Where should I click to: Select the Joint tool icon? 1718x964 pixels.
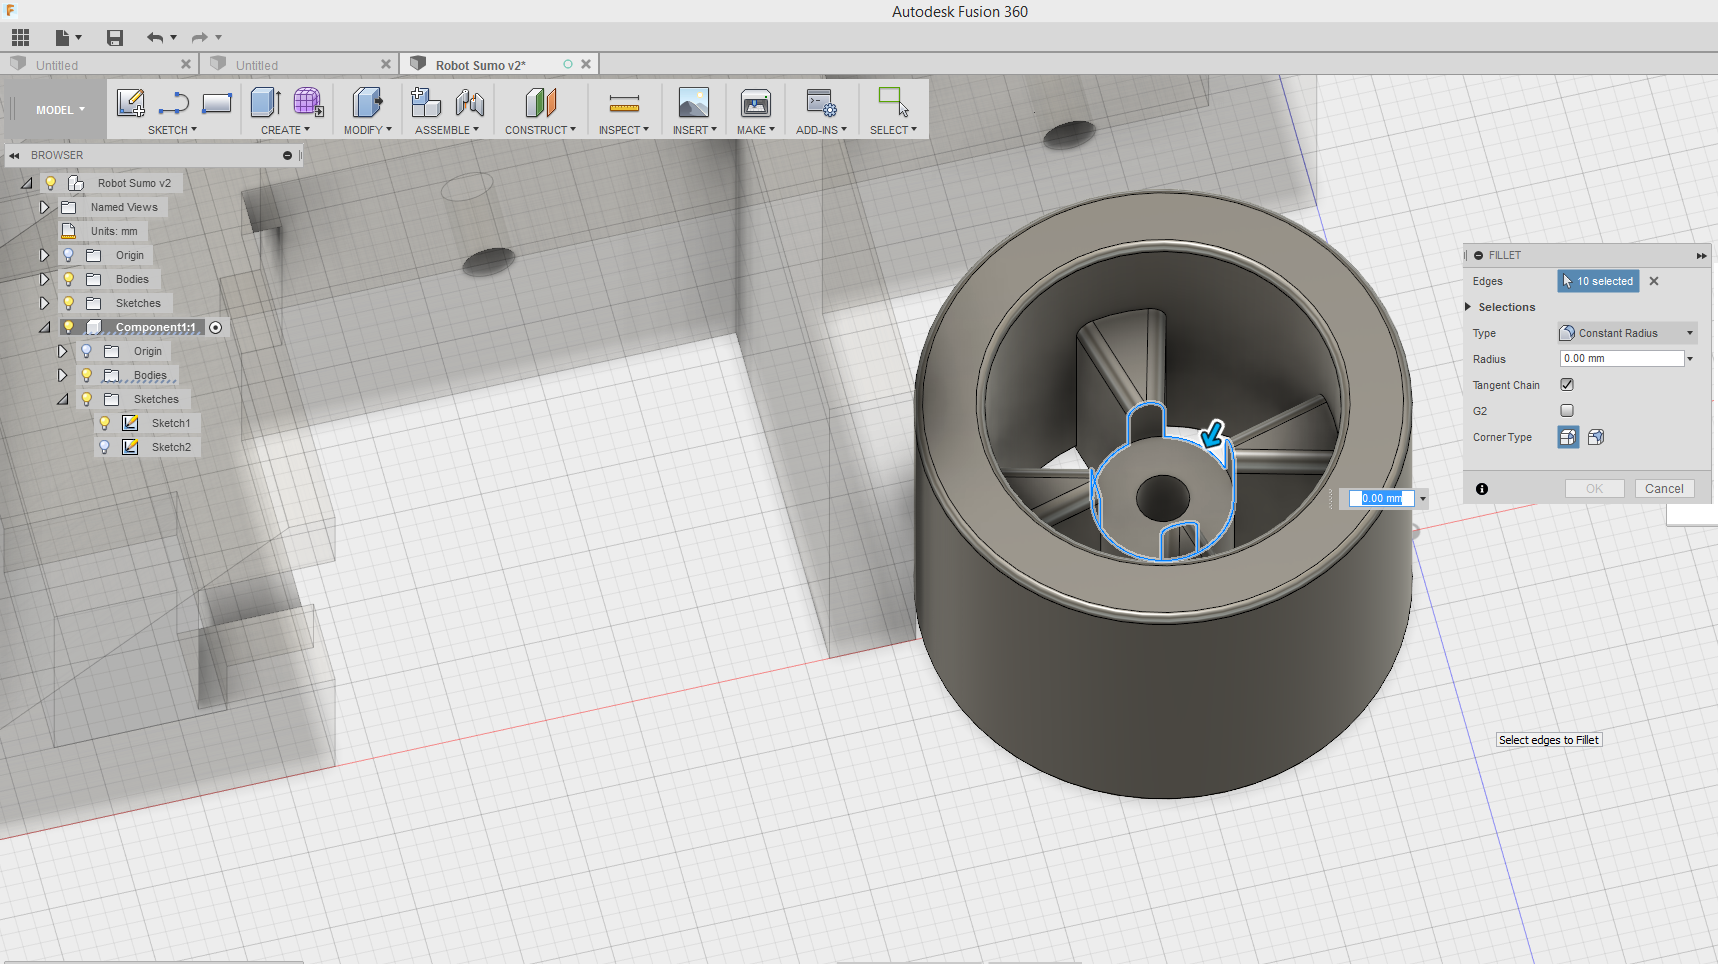click(469, 102)
